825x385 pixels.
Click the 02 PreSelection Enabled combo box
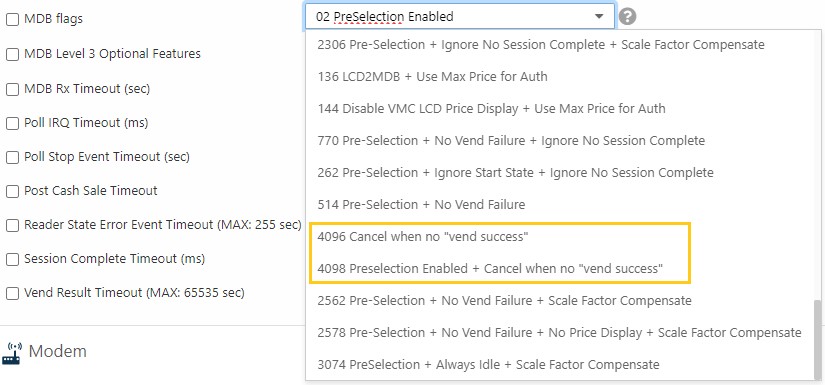click(459, 16)
